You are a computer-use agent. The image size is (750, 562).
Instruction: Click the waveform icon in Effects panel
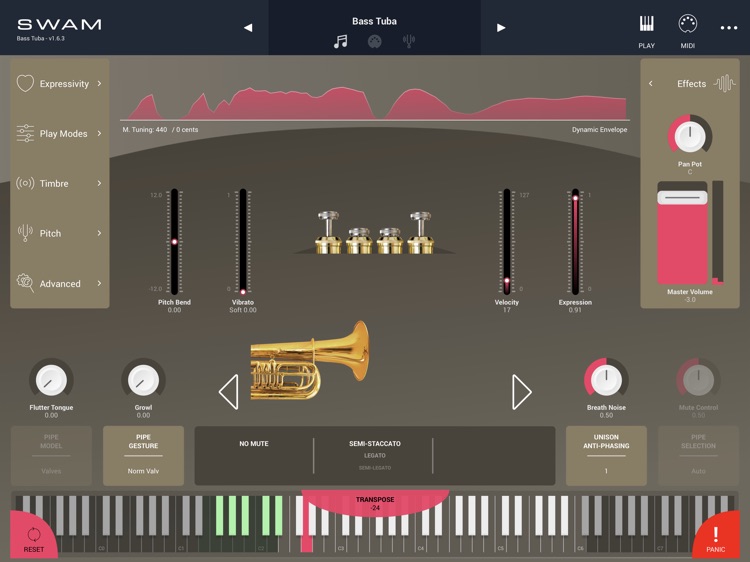click(x=725, y=83)
